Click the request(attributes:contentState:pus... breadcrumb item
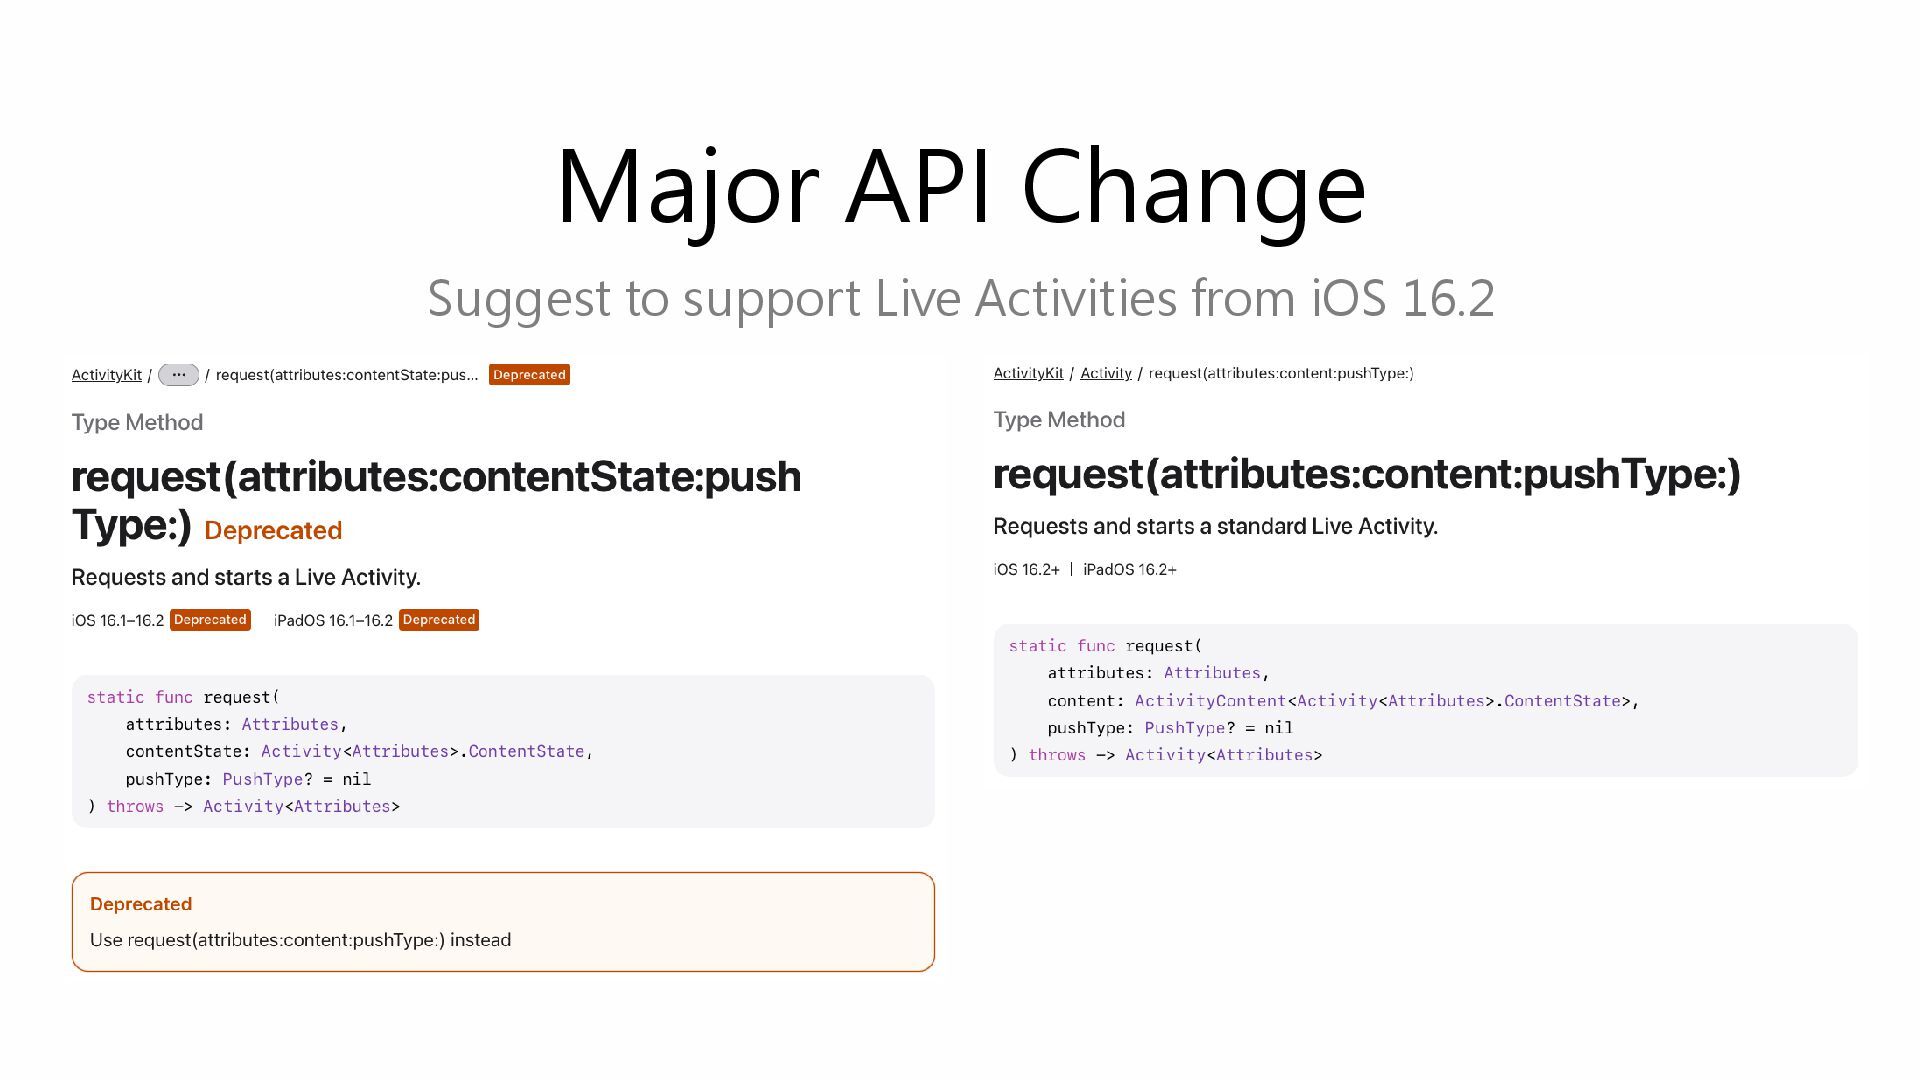 [x=347, y=375]
